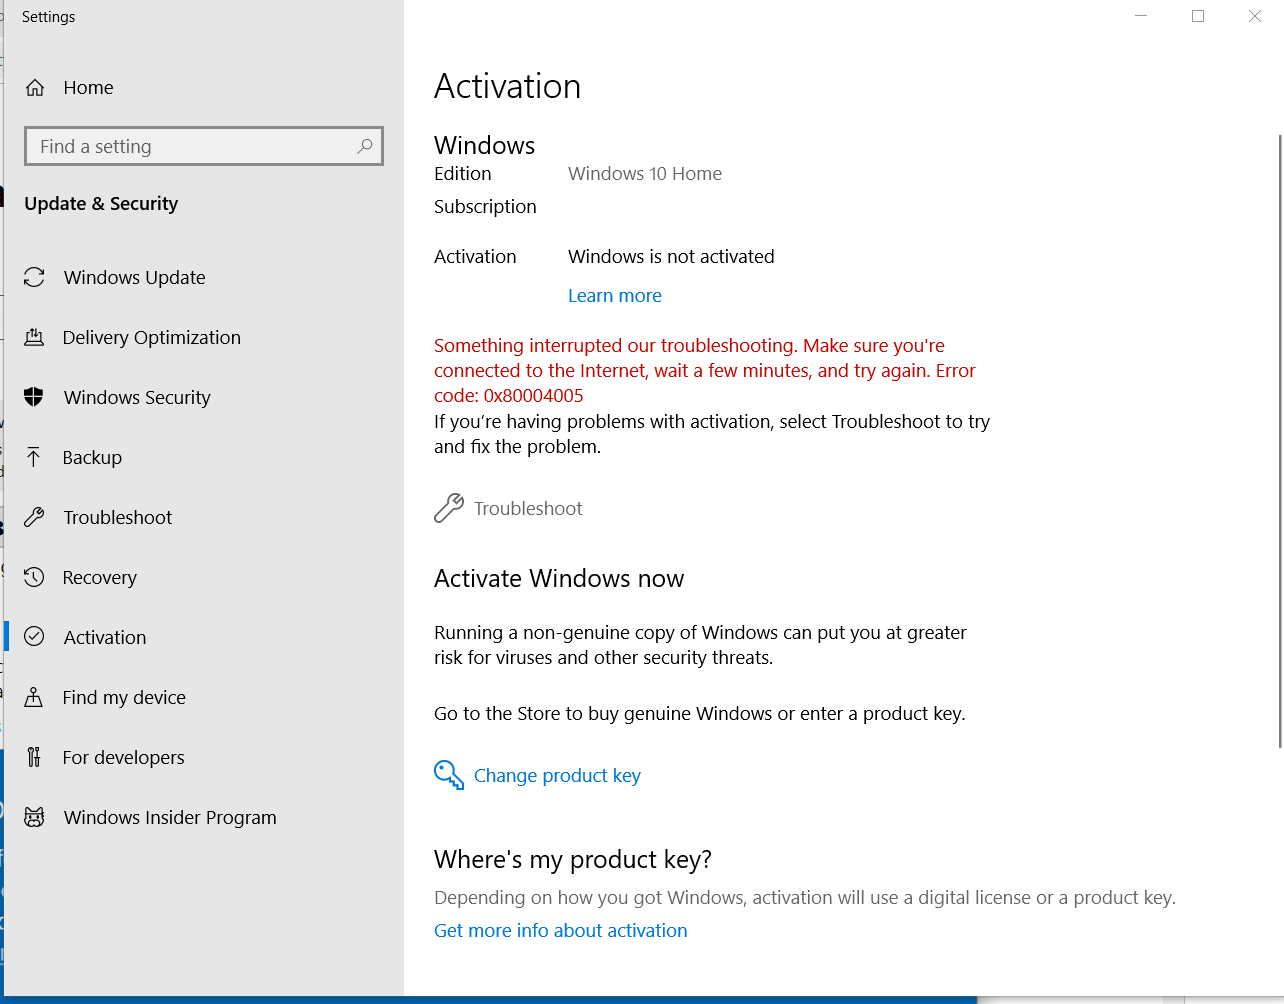Go to the Windows Update section

(134, 277)
